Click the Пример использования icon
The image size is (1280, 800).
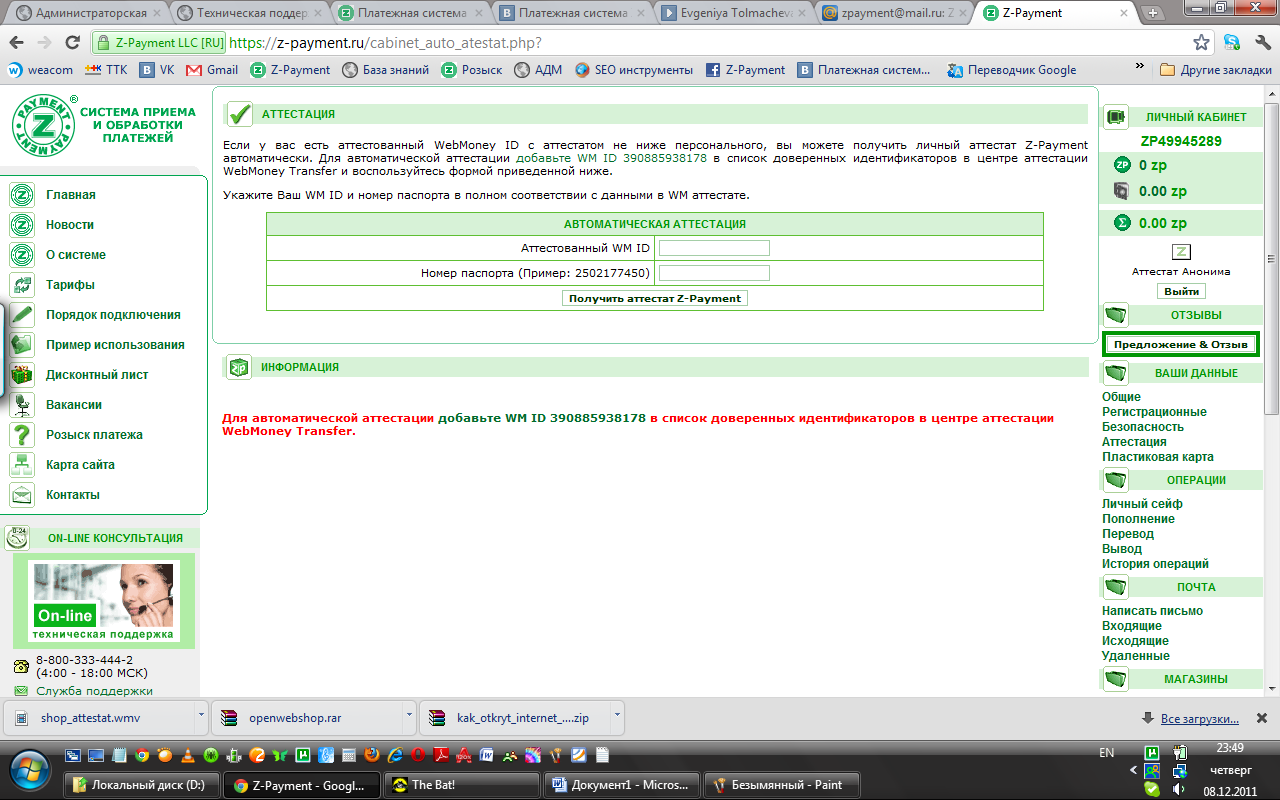(x=22, y=345)
